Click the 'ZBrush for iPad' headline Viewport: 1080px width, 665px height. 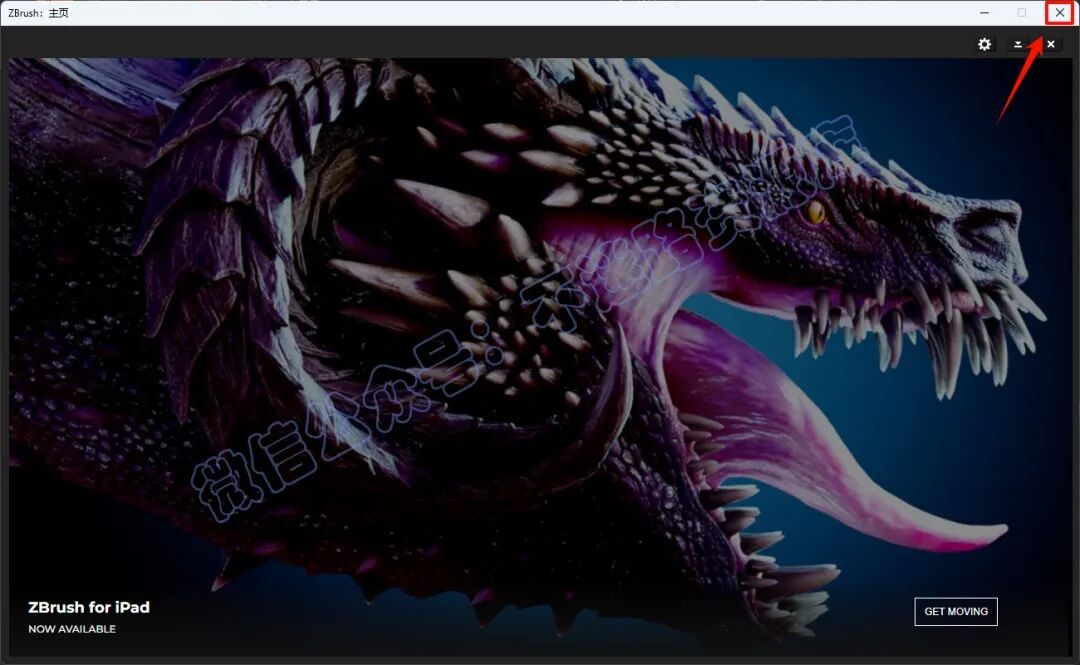point(89,607)
